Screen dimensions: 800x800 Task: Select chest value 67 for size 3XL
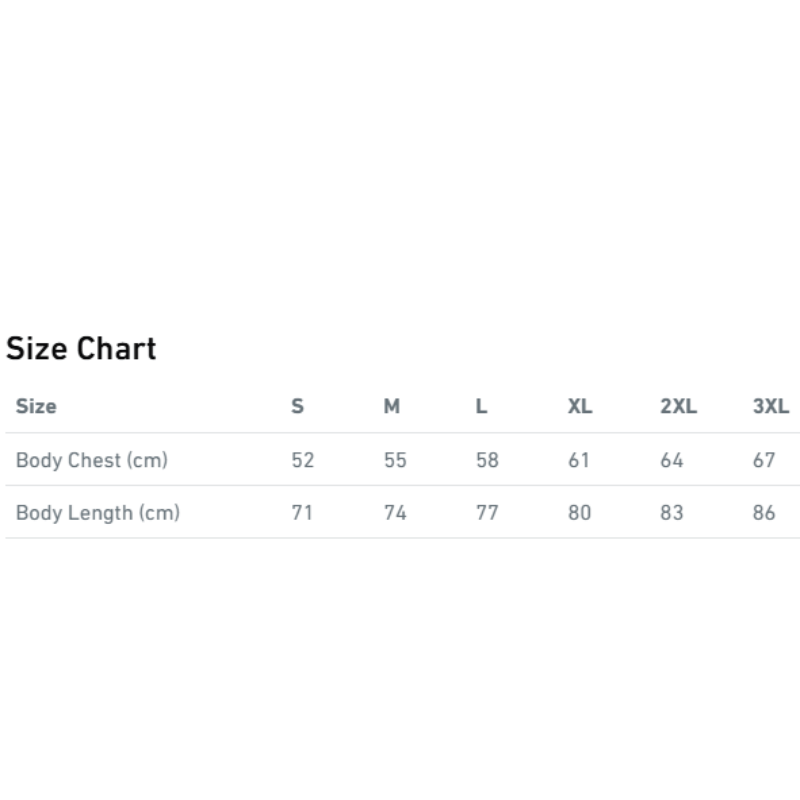pos(764,460)
